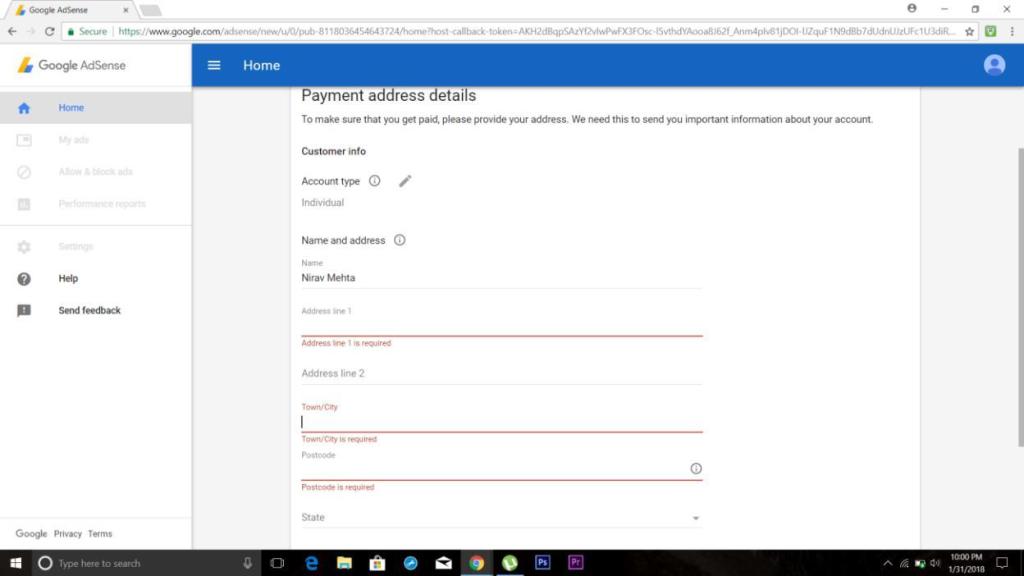Image resolution: width=1024 pixels, height=576 pixels.
Task: Click the Address line 1 input field
Action: [x=500, y=326]
